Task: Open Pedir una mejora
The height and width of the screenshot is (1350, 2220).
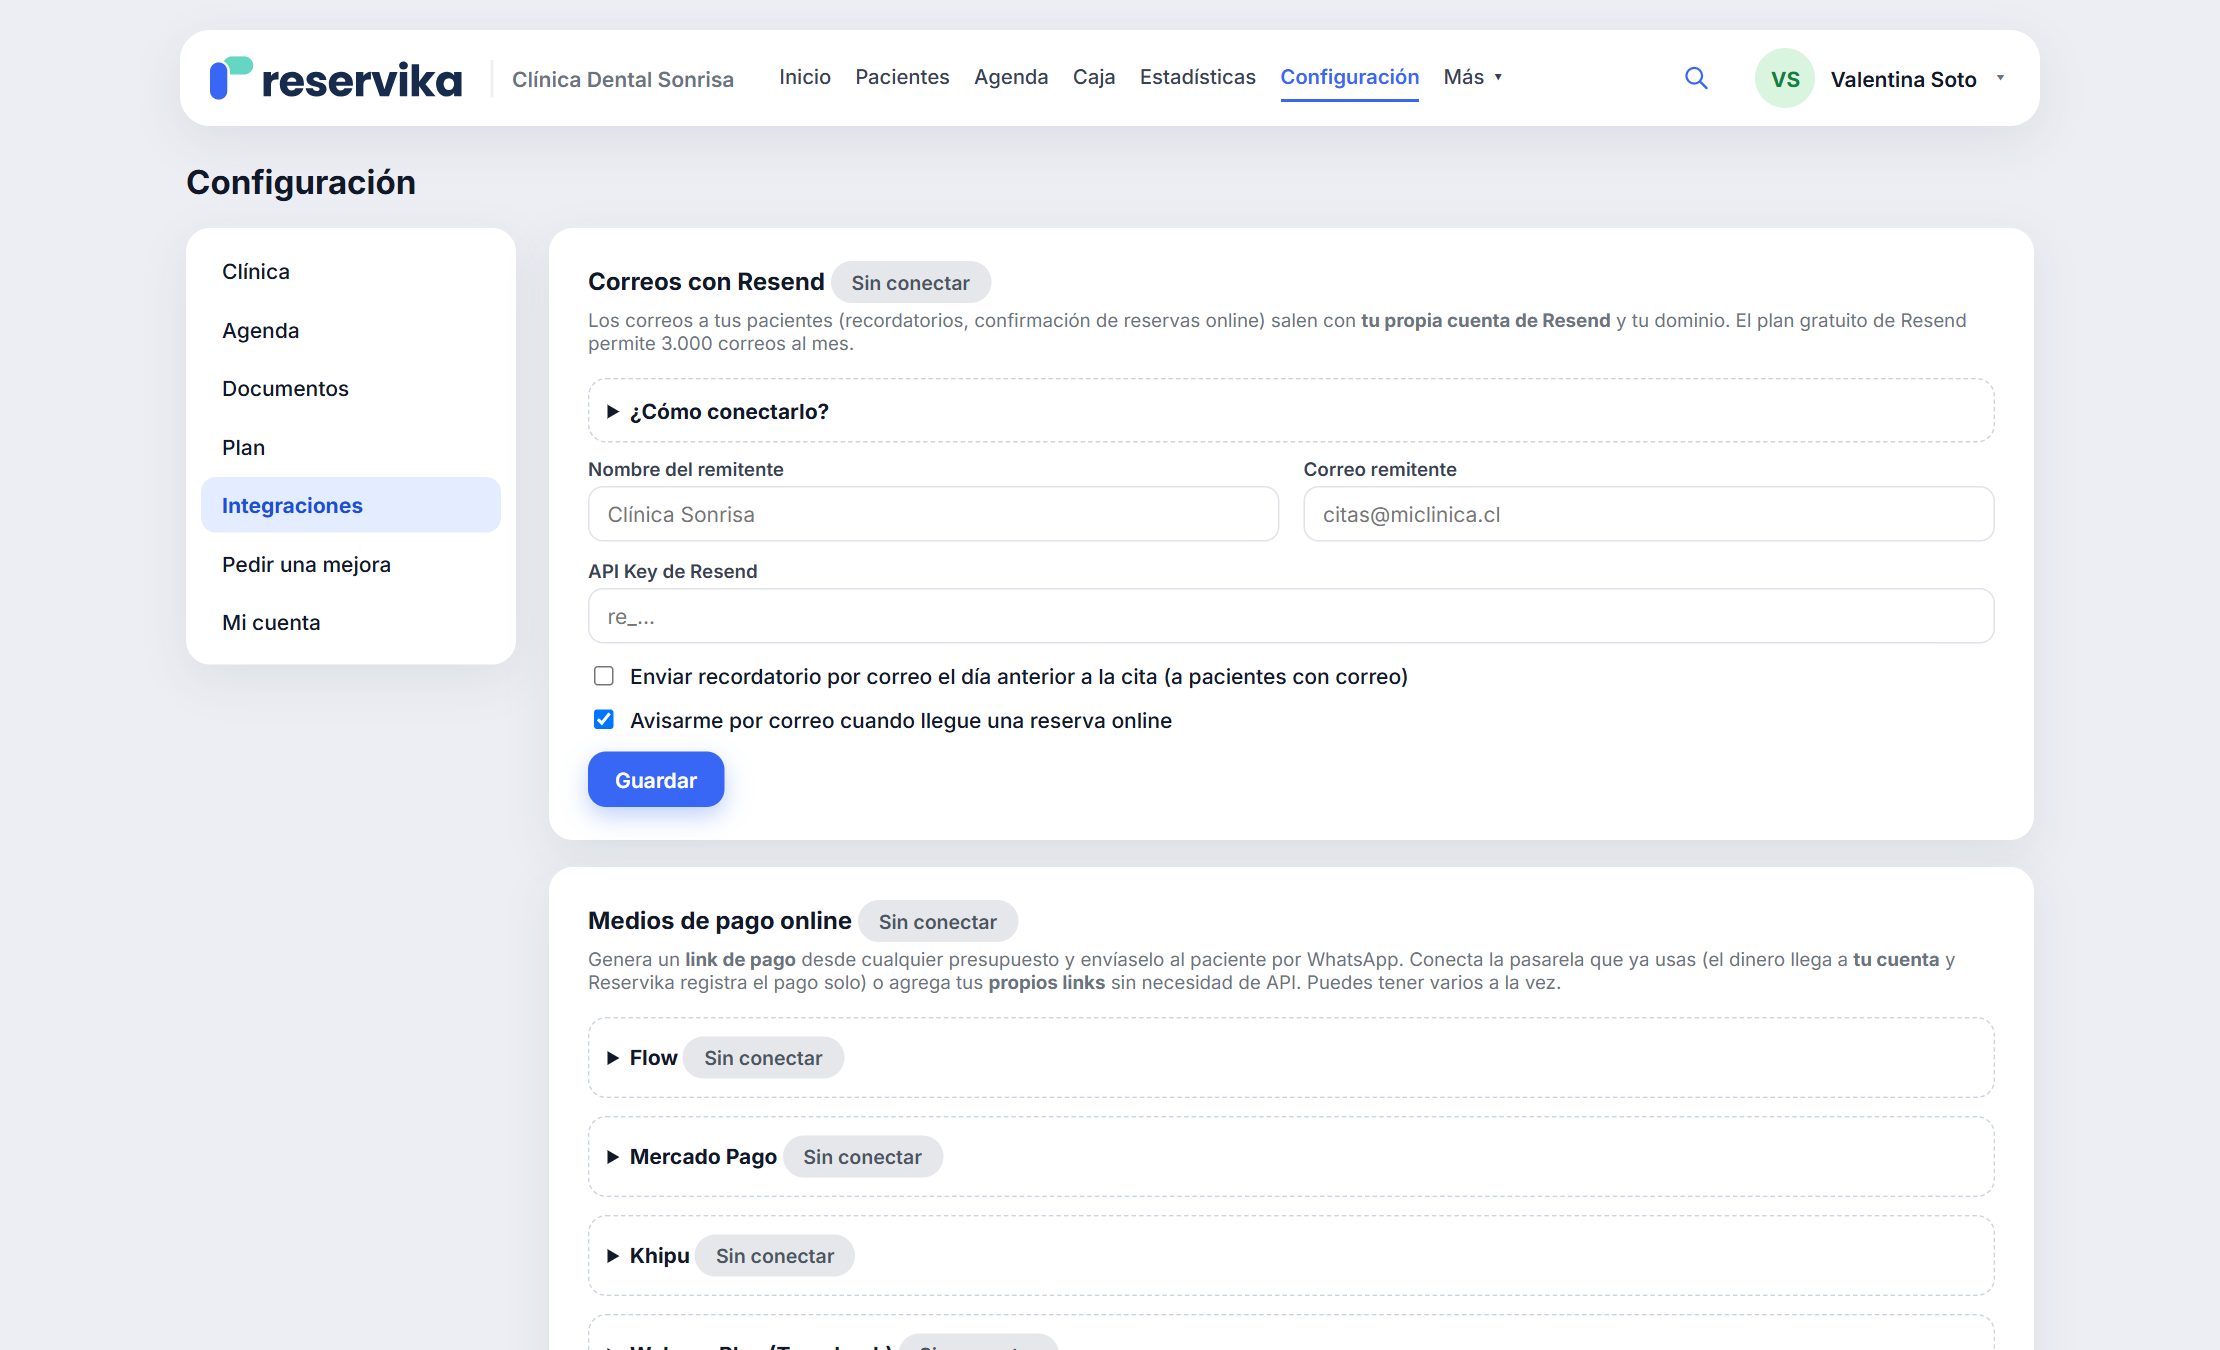Action: tap(351, 564)
